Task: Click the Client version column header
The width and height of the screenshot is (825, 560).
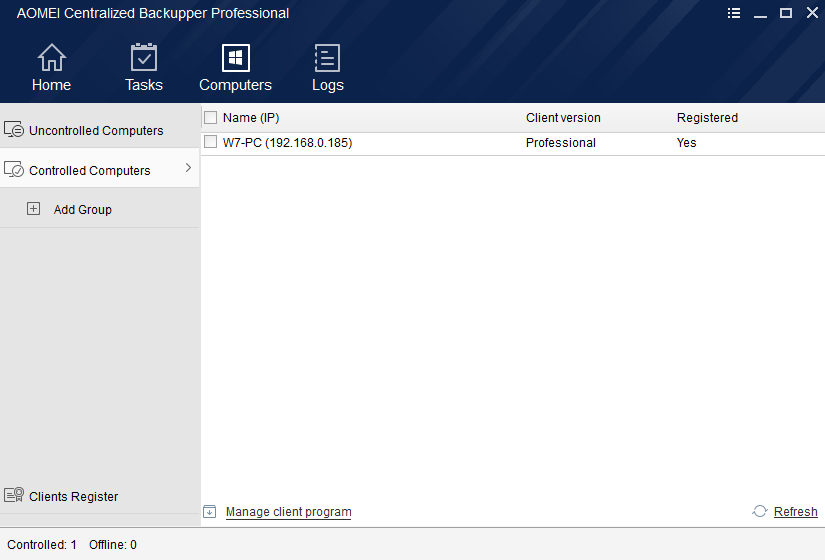Action: 563,117
